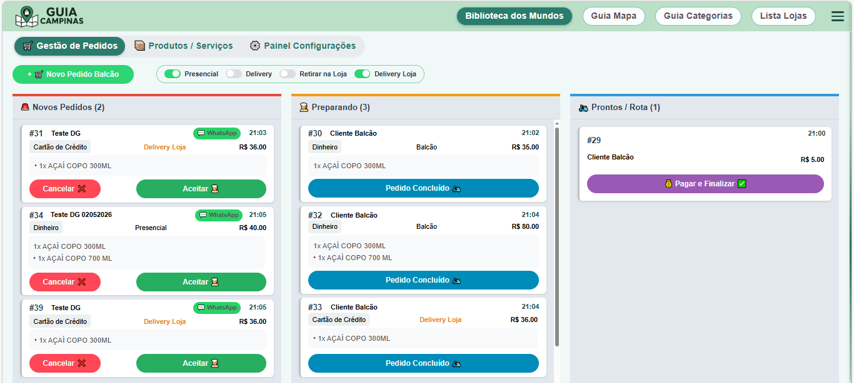Click the R$ 35.00 total

tap(525, 147)
